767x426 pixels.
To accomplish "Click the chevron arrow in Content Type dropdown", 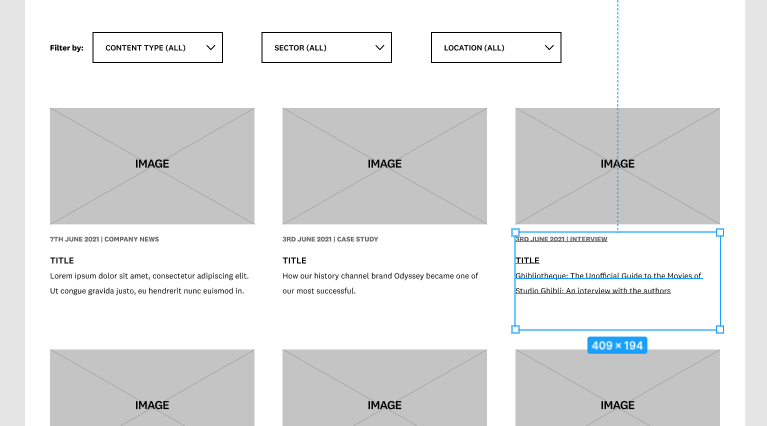I will pyautogui.click(x=211, y=47).
